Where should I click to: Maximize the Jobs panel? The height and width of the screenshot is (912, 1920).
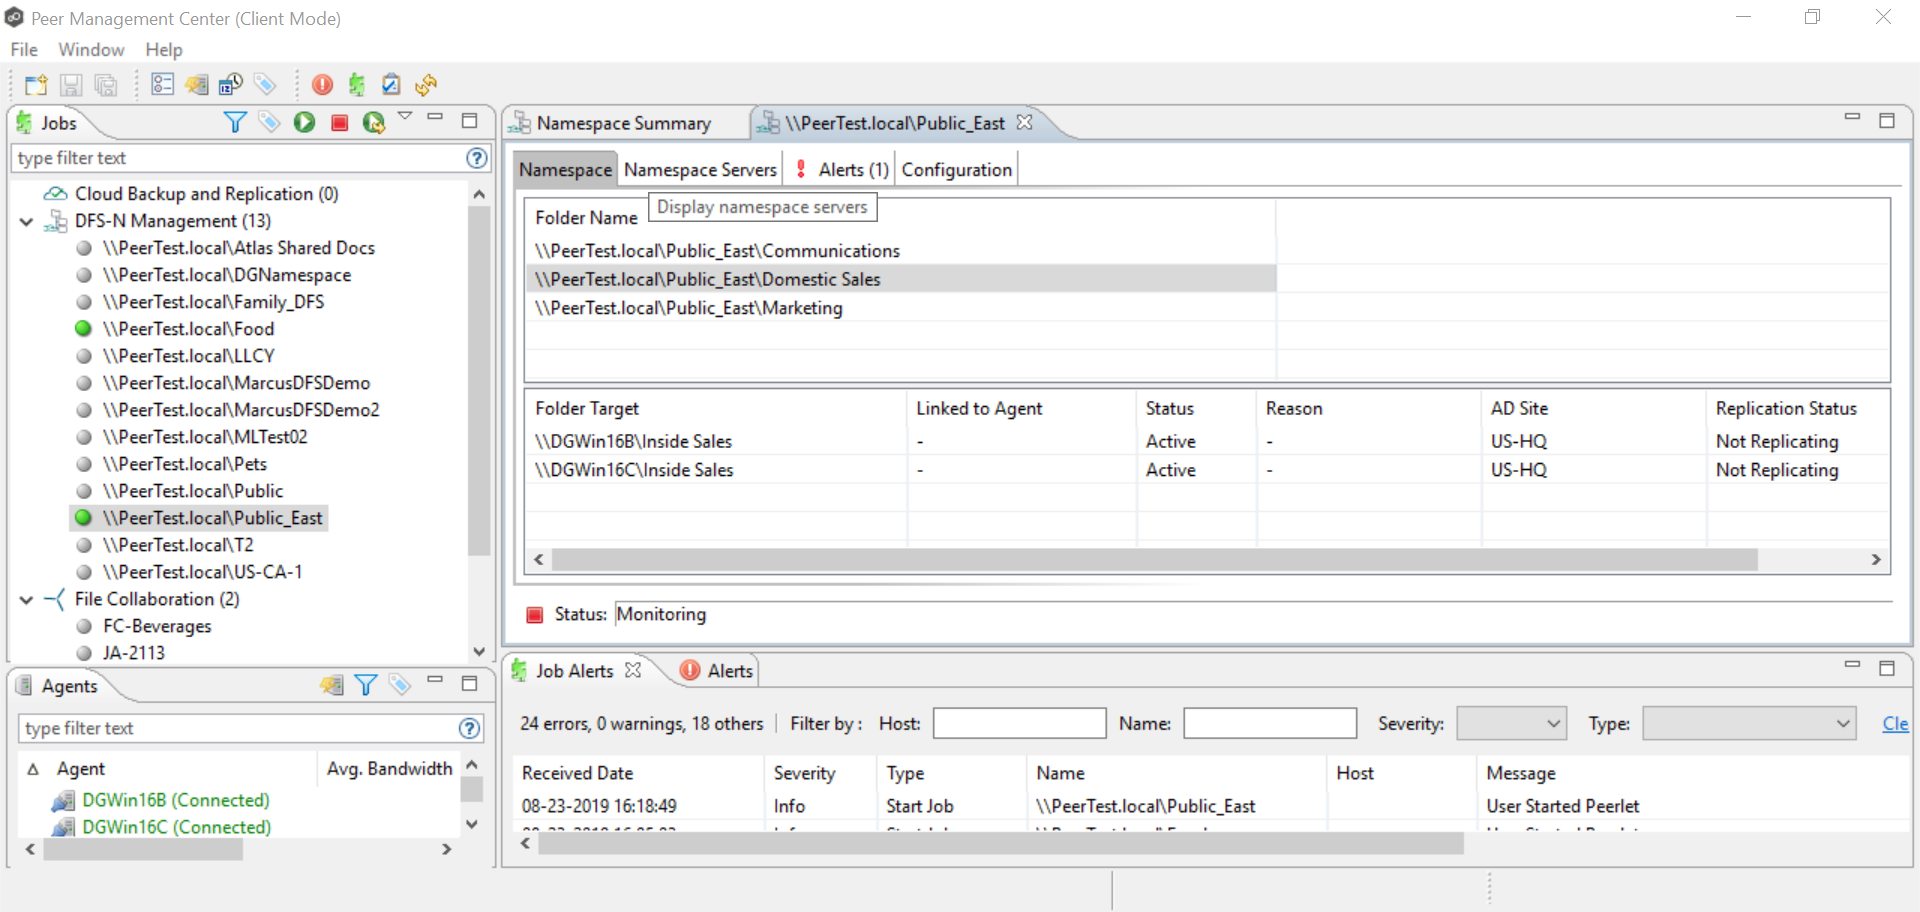(x=469, y=121)
